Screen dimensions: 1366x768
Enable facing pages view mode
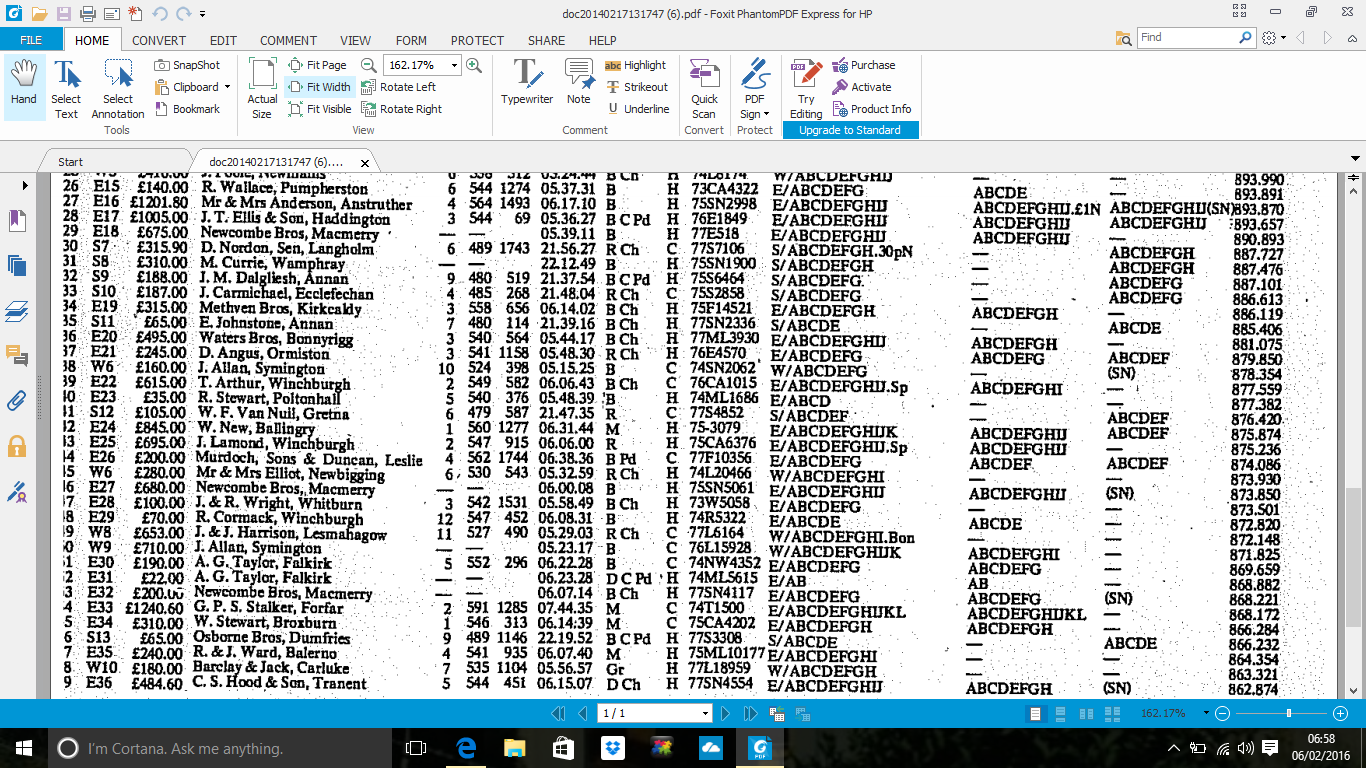pyautogui.click(x=1086, y=713)
